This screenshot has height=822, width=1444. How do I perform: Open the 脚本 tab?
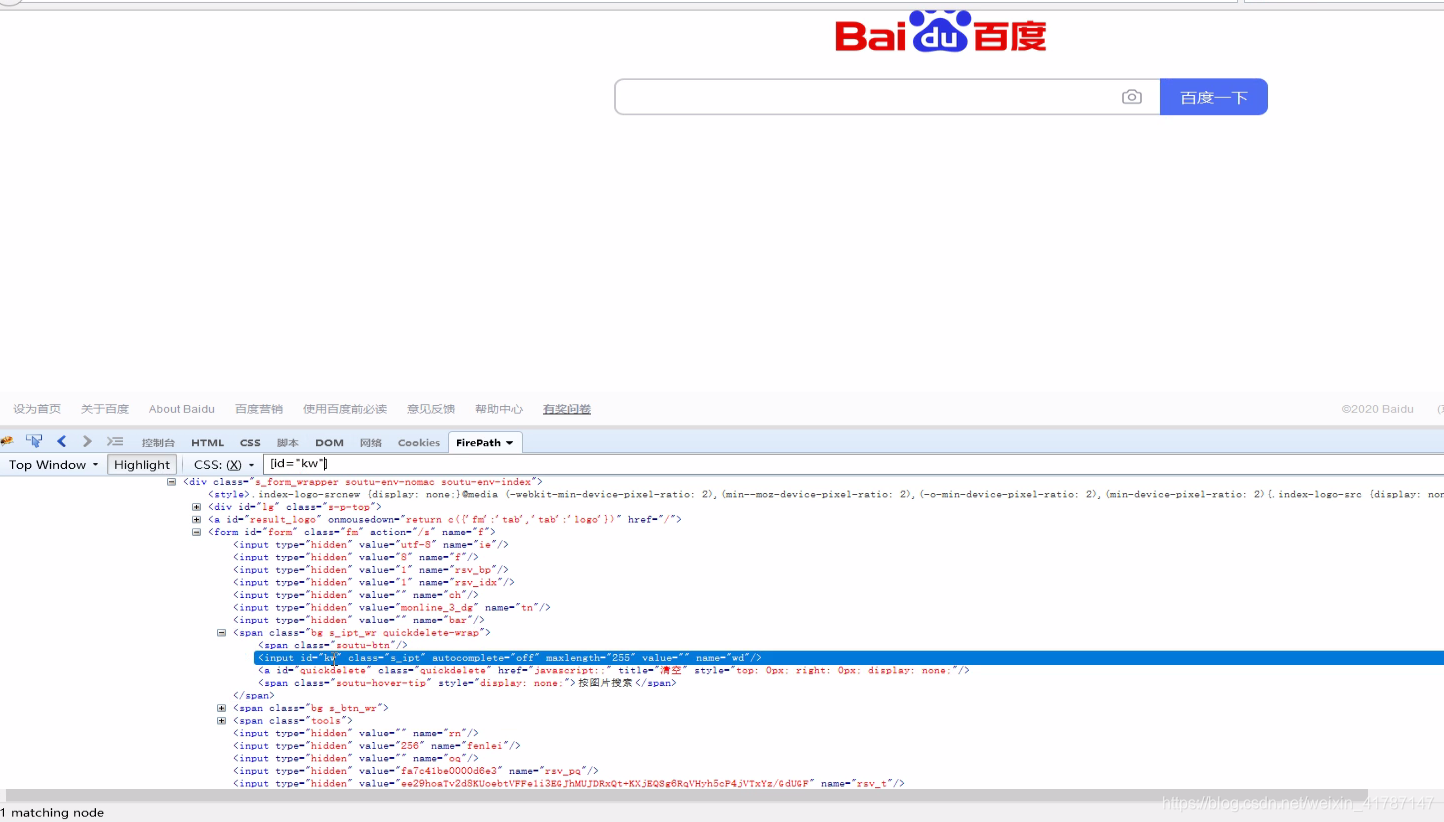click(x=288, y=443)
